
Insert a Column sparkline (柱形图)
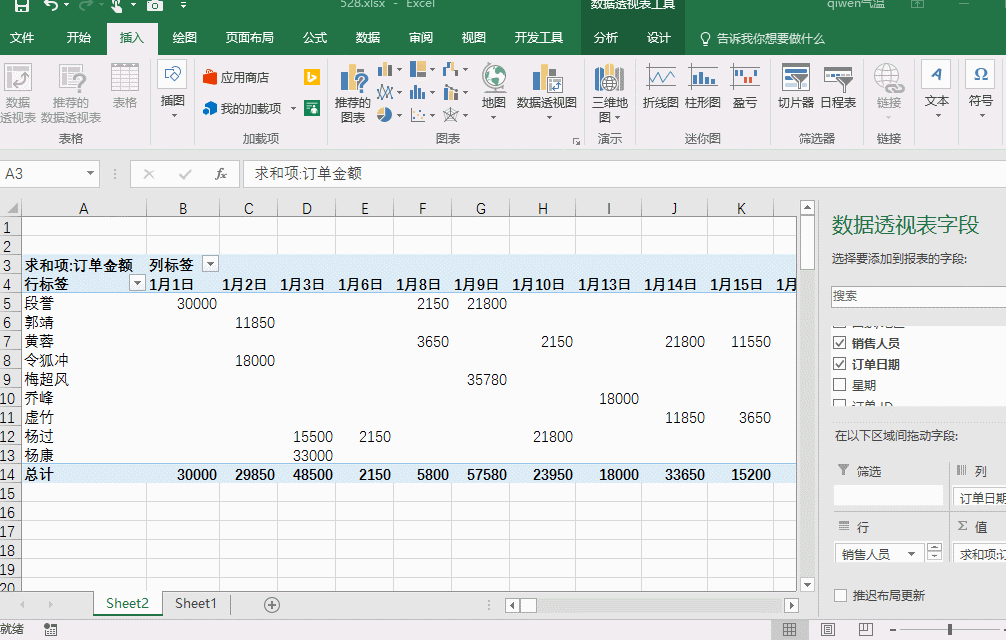[703, 86]
